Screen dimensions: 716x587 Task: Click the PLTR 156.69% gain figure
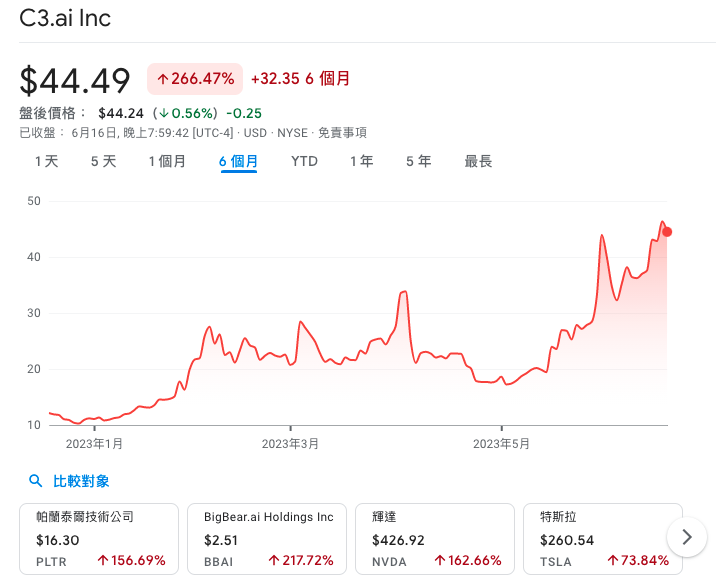[x=132, y=561]
